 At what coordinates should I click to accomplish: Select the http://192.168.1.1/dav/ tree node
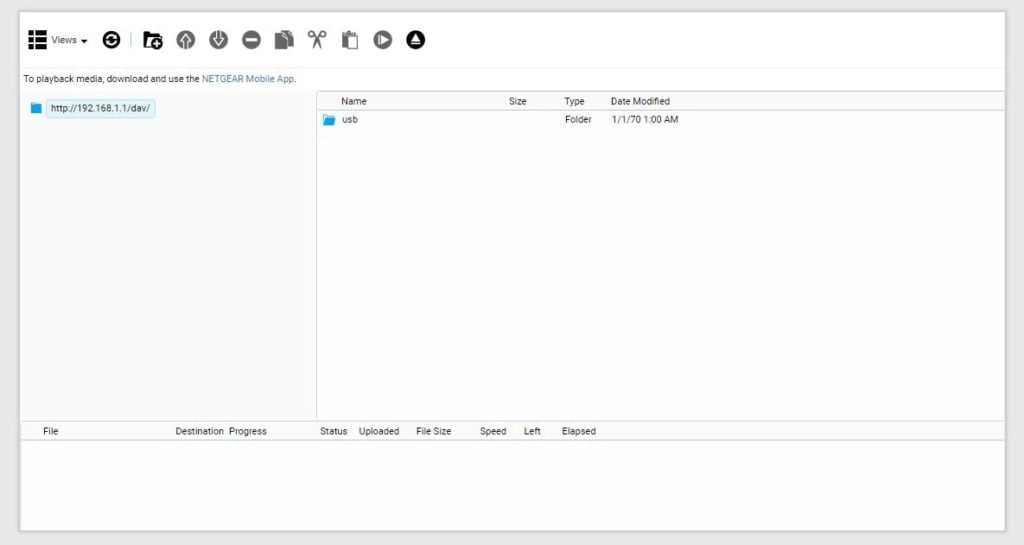pos(100,108)
